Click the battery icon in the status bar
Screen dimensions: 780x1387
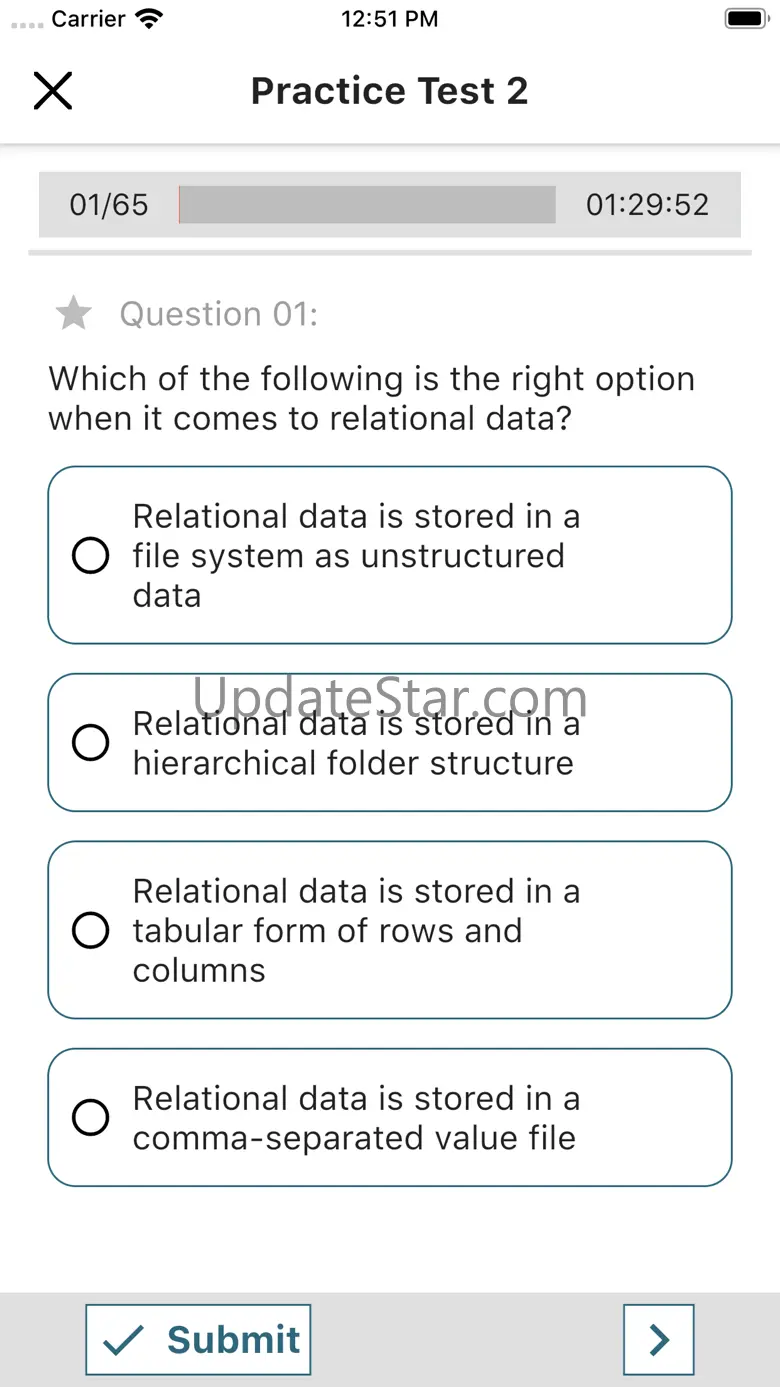(x=745, y=19)
